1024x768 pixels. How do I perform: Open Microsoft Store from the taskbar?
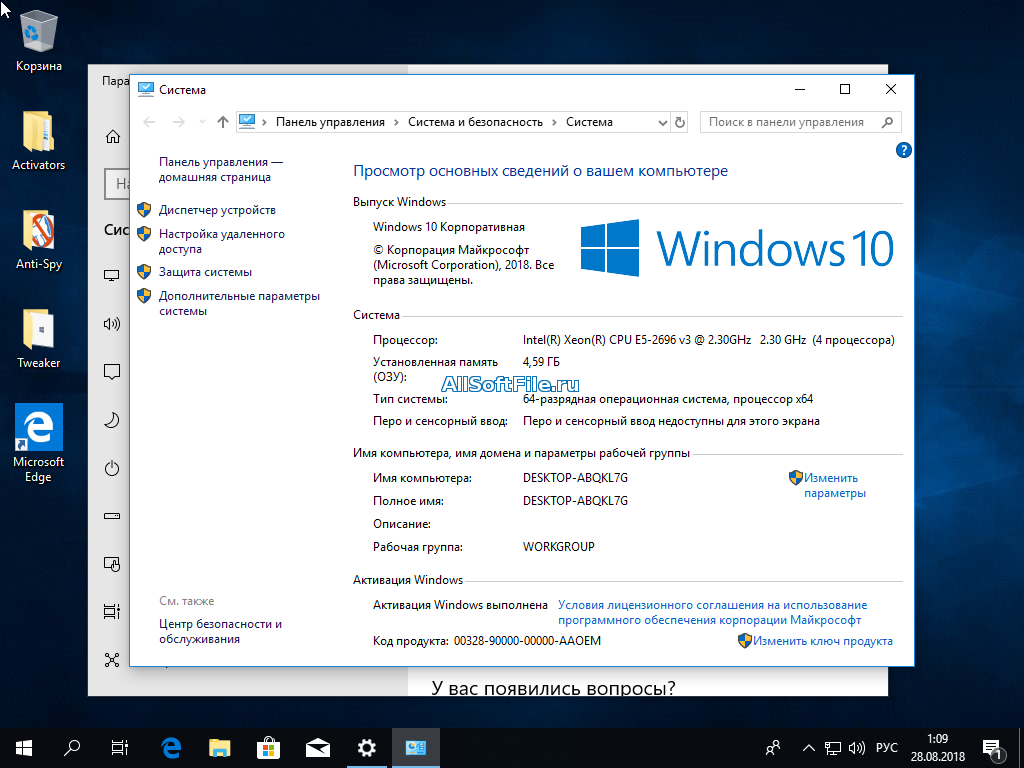pos(269,747)
